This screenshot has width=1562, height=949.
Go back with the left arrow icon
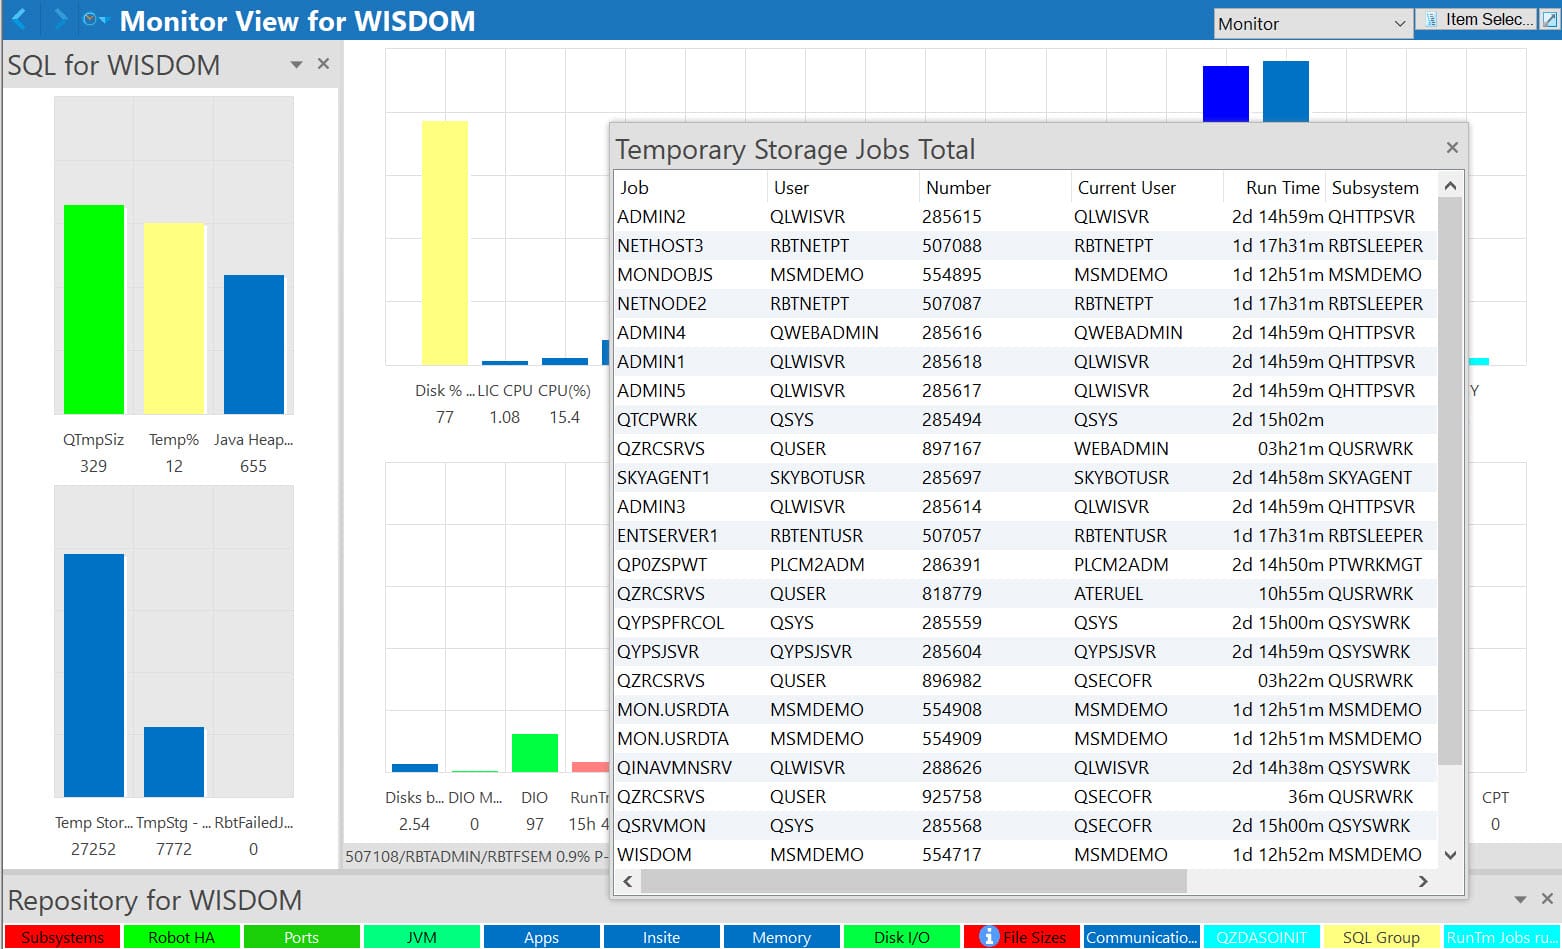click(x=18, y=19)
